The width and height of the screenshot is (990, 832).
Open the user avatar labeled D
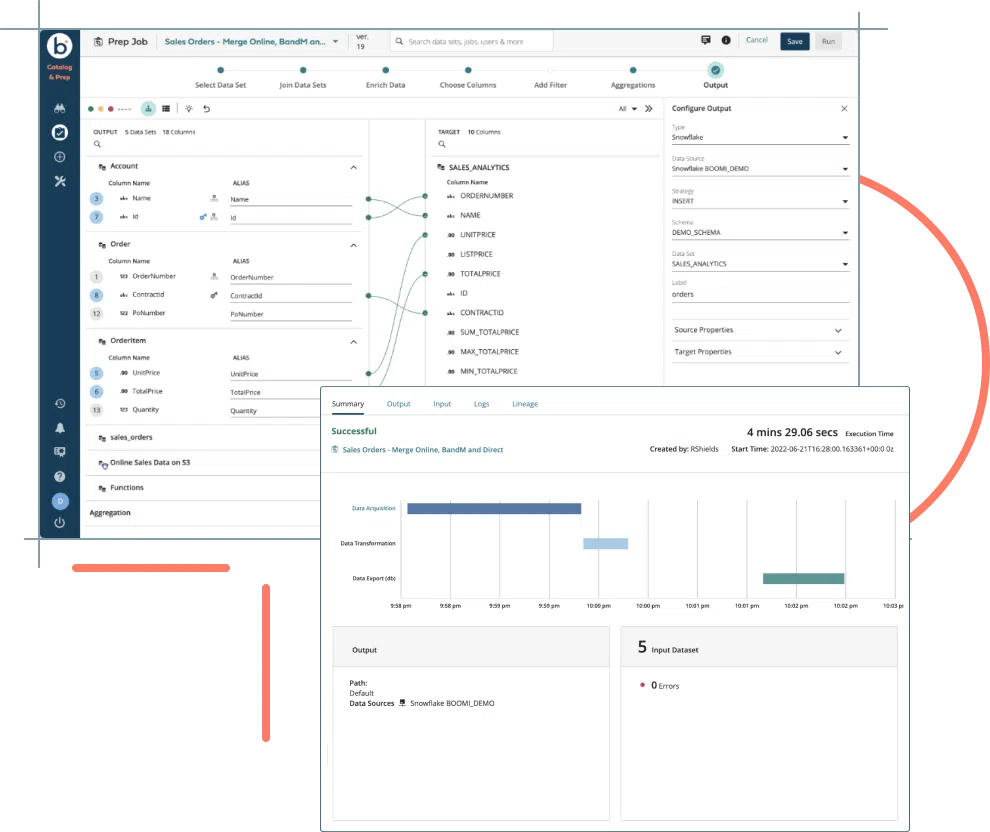pyautogui.click(x=60, y=501)
